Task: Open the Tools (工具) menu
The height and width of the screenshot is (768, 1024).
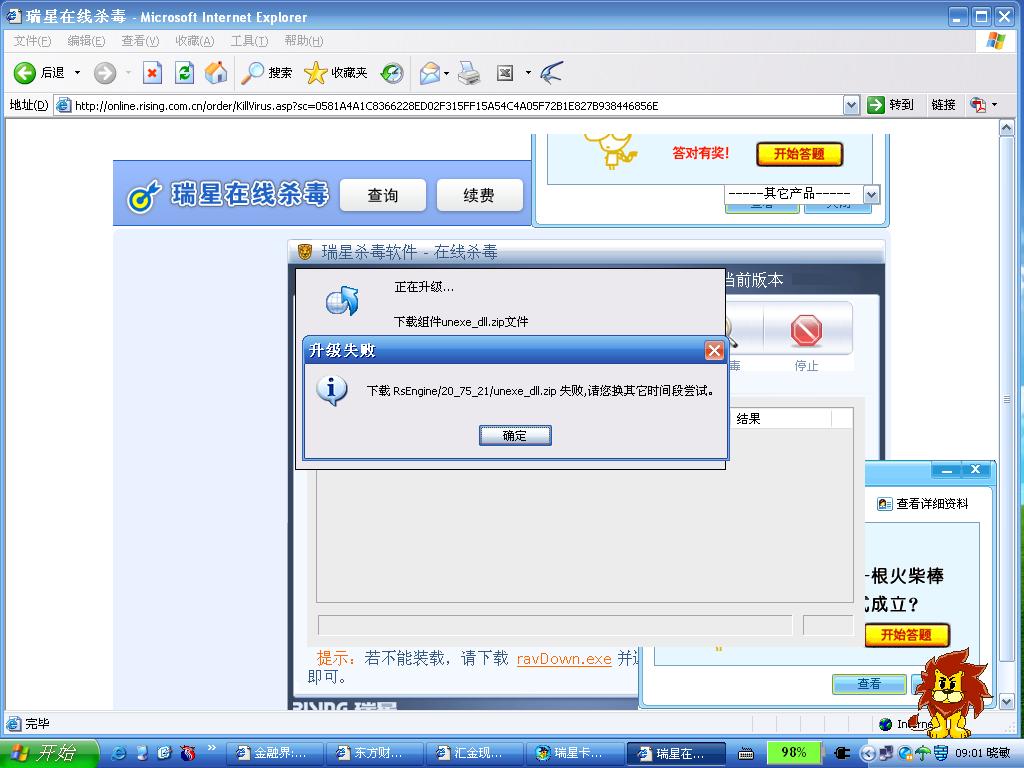Action: 249,40
